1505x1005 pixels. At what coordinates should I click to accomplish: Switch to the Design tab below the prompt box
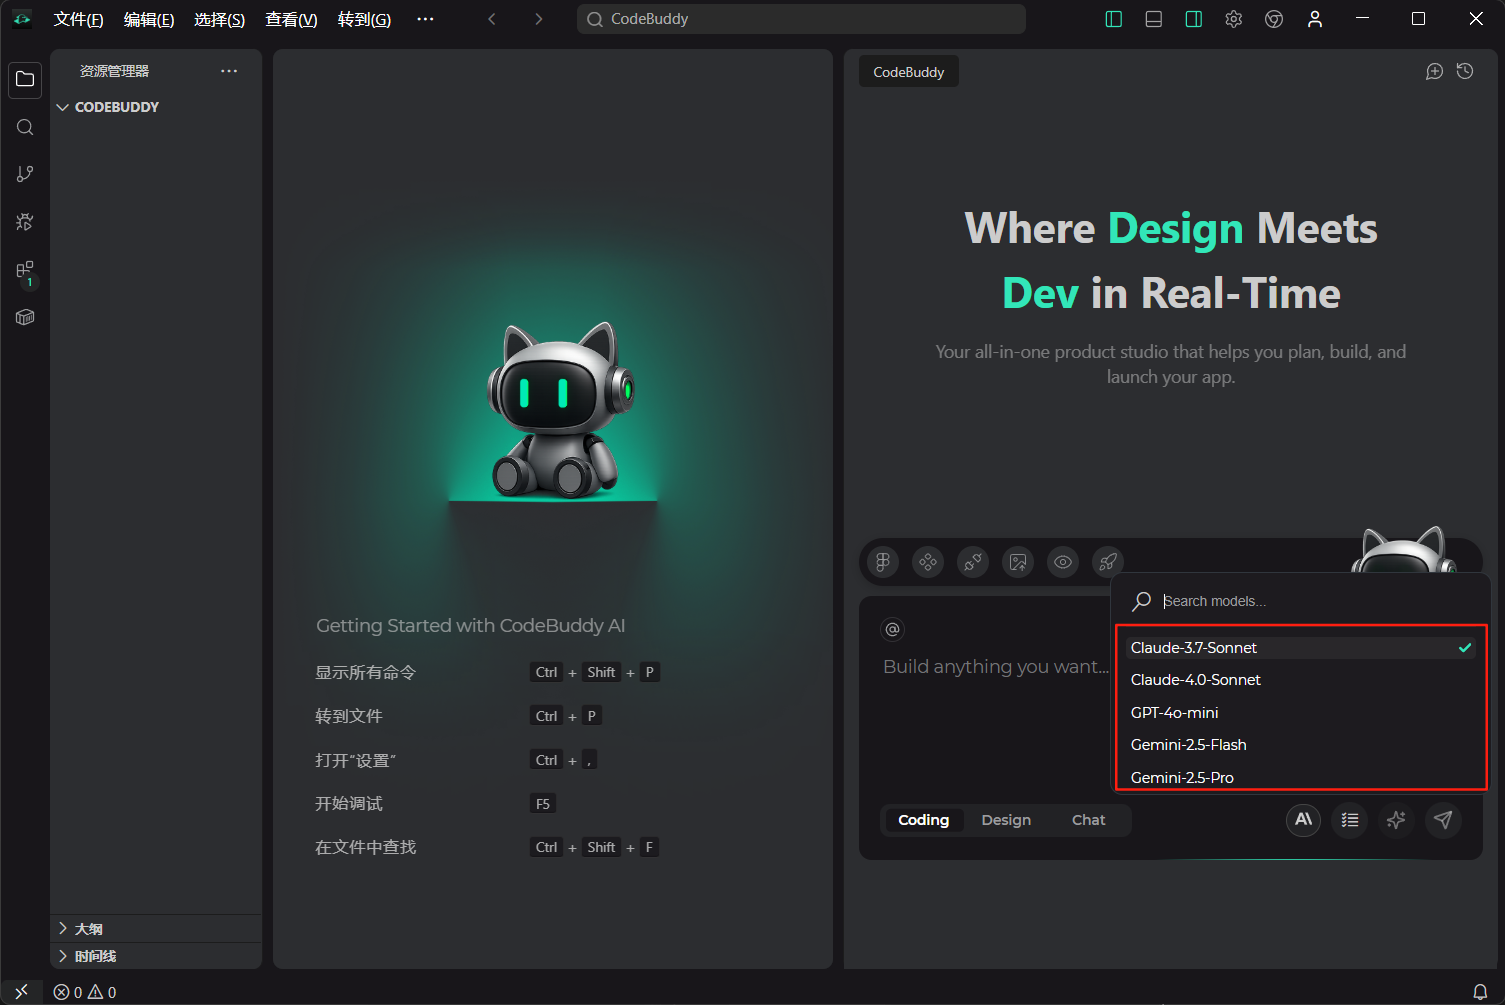coord(1006,820)
